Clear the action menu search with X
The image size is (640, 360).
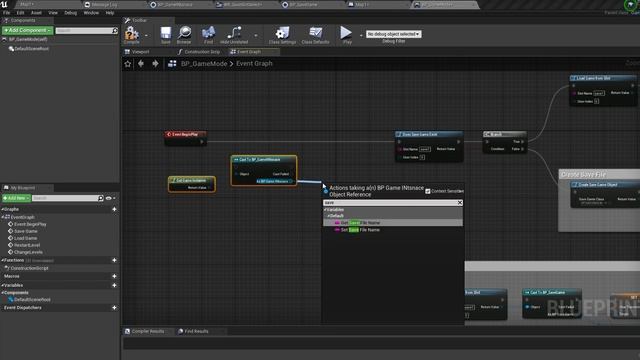(460, 203)
